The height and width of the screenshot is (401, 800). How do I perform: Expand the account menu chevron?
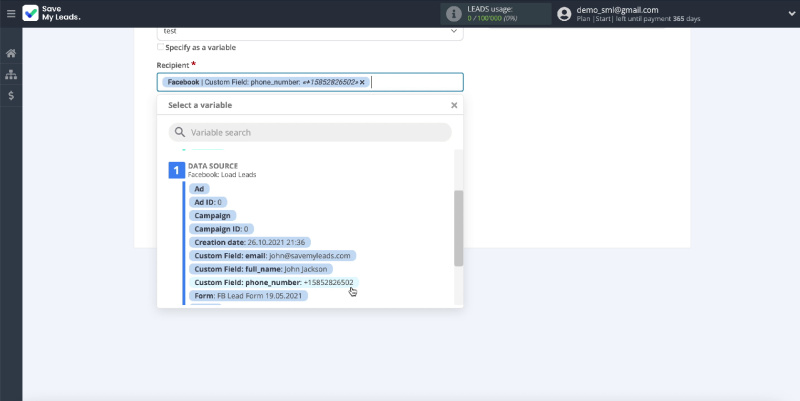[x=791, y=14]
